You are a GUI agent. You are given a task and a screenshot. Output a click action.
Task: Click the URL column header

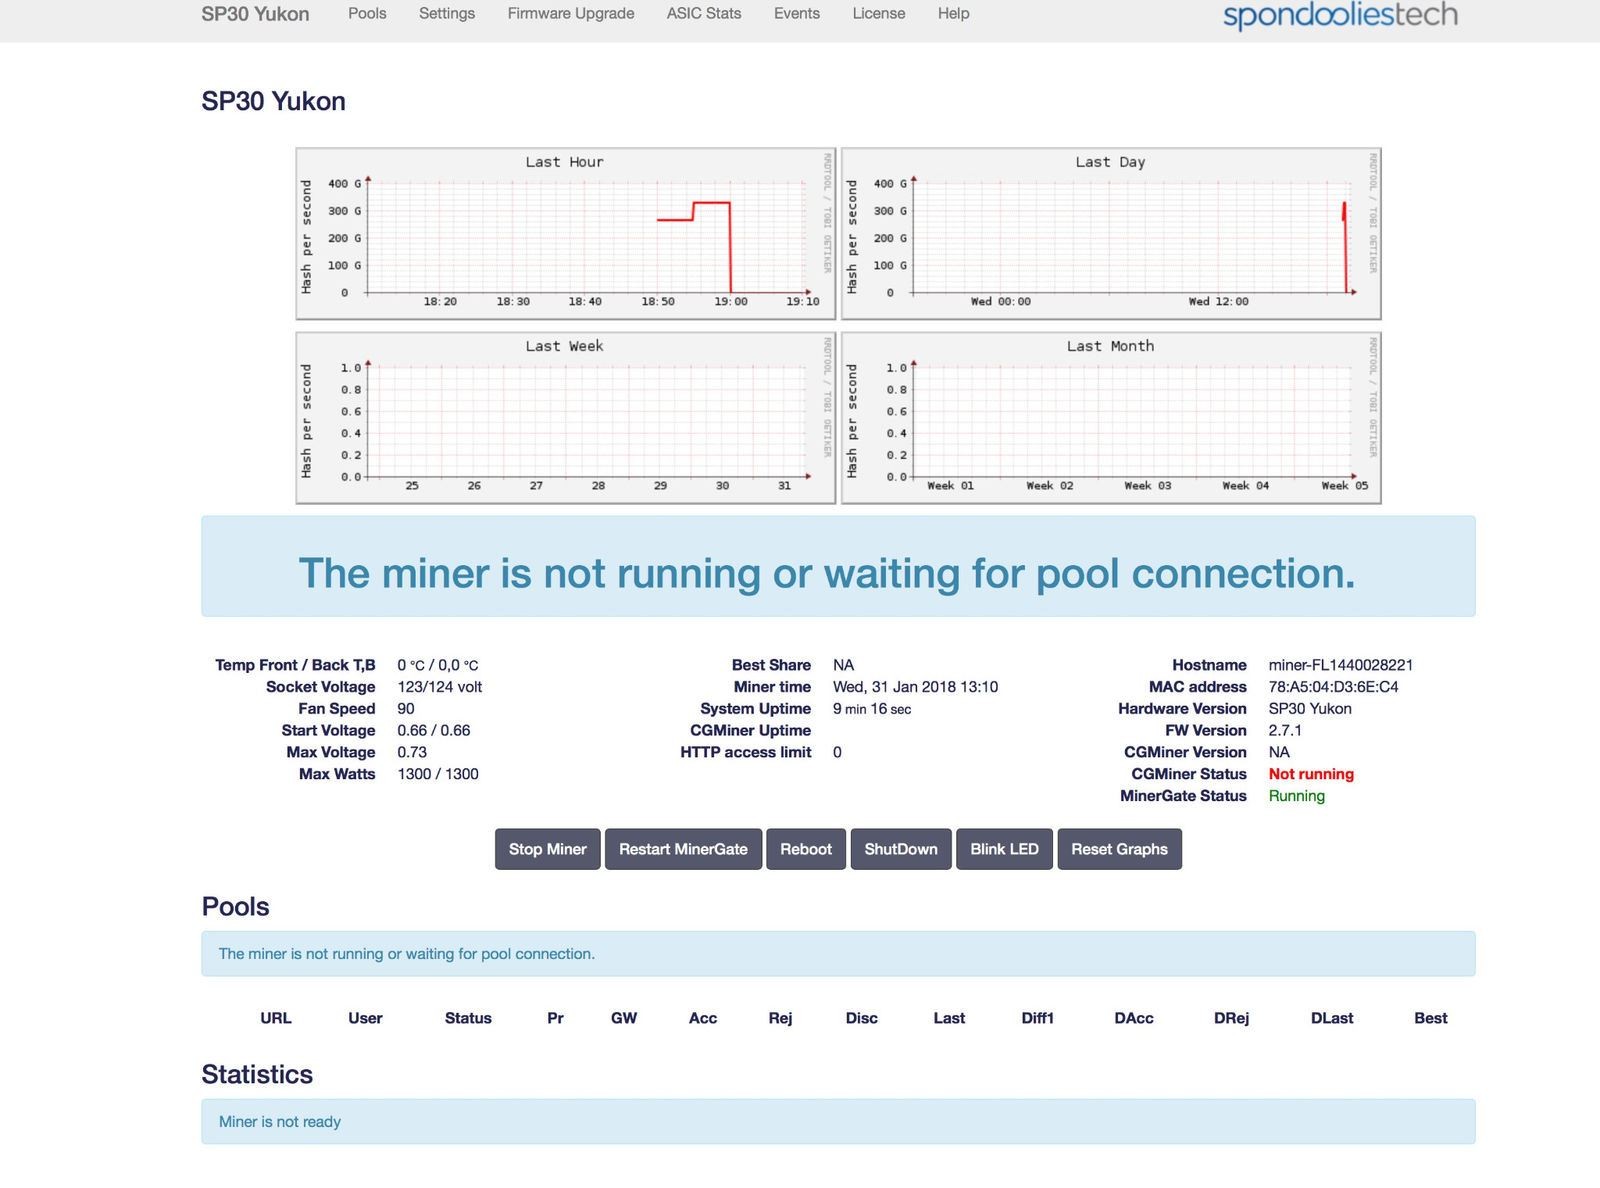click(276, 1018)
